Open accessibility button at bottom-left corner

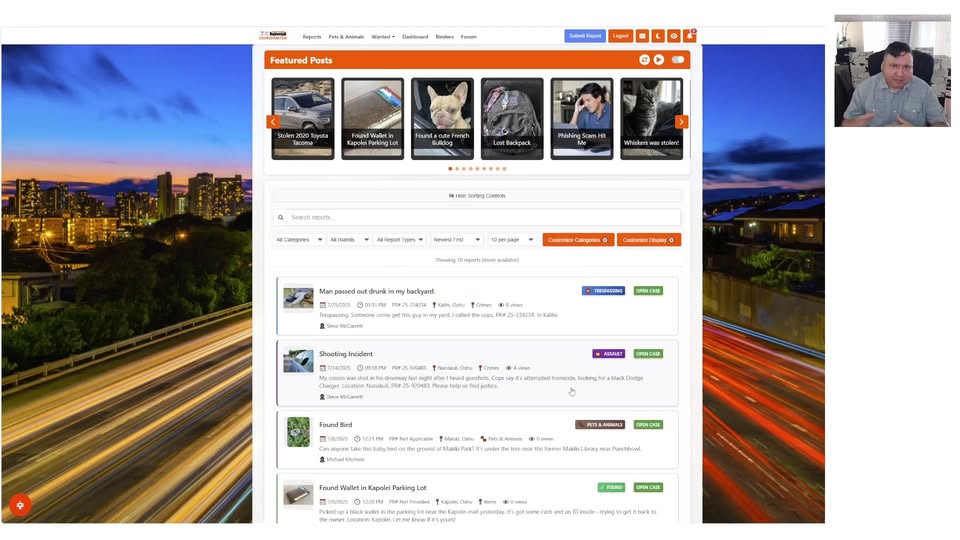point(20,505)
